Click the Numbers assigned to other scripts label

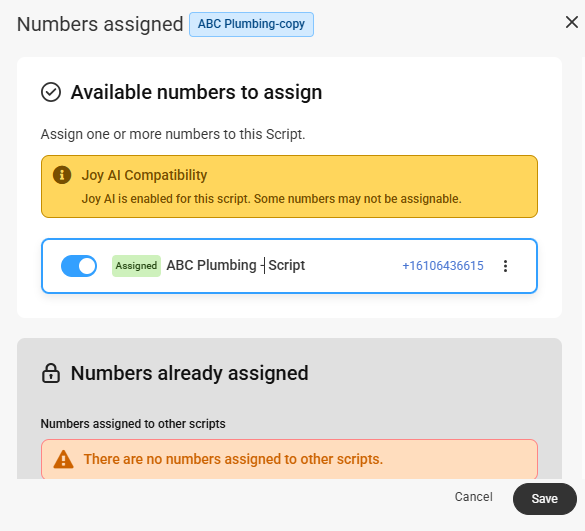pos(133,424)
